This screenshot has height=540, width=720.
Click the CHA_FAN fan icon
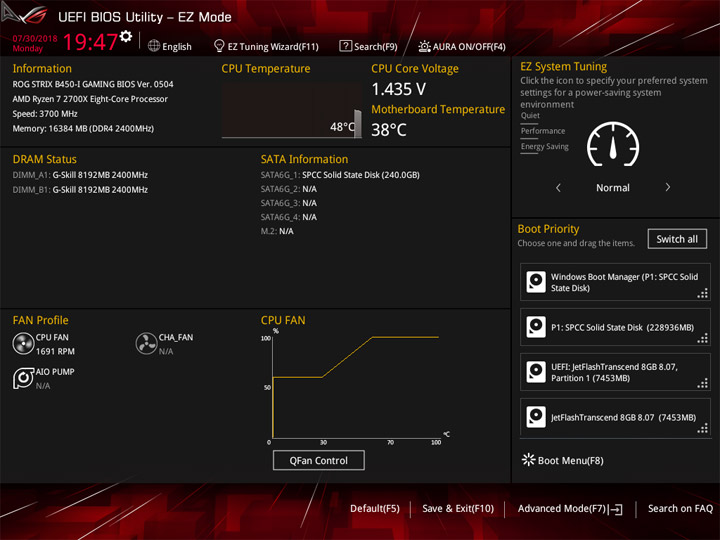(146, 343)
